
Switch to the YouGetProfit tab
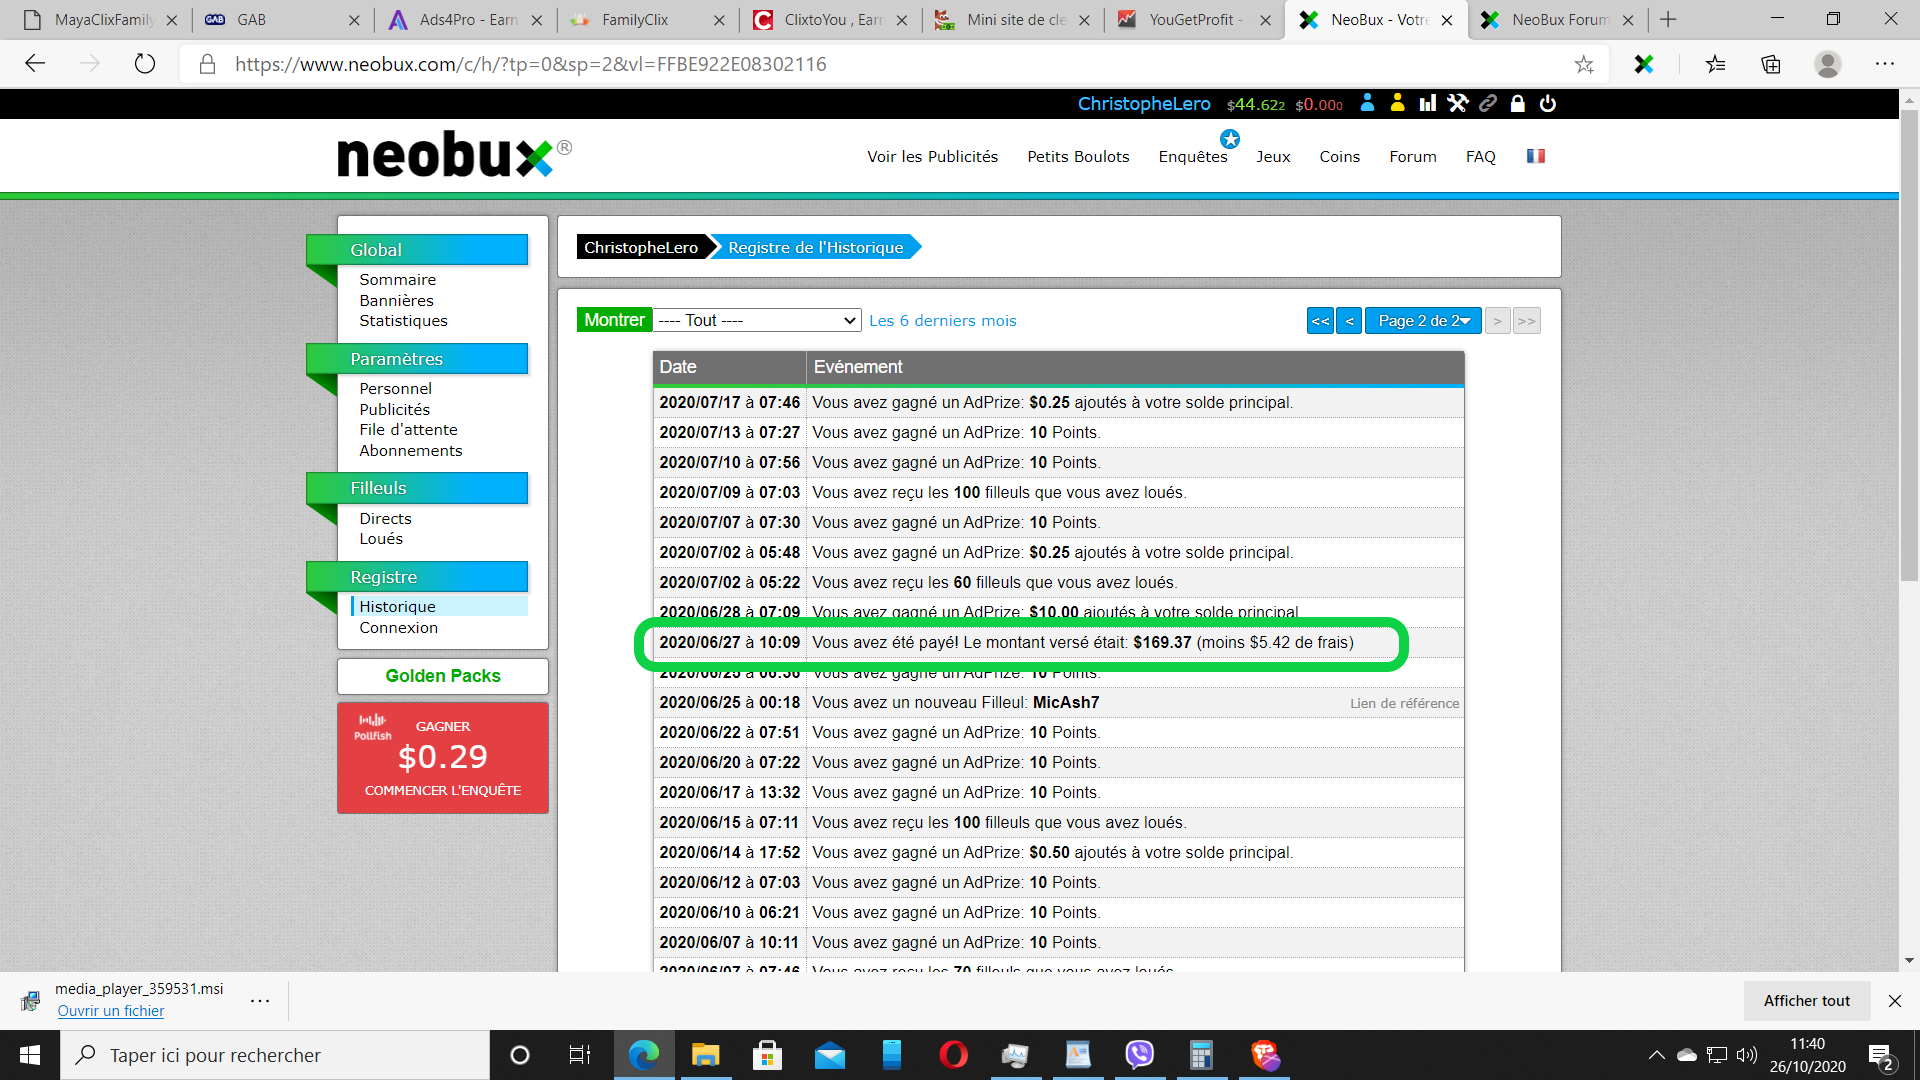point(1195,19)
